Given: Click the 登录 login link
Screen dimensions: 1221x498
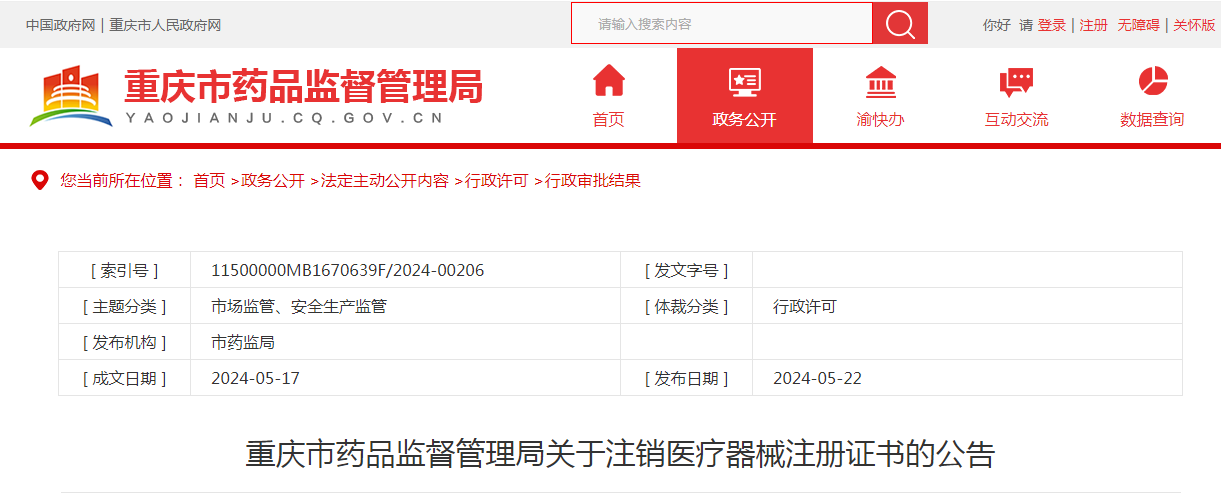Looking at the screenshot, I should [1052, 25].
